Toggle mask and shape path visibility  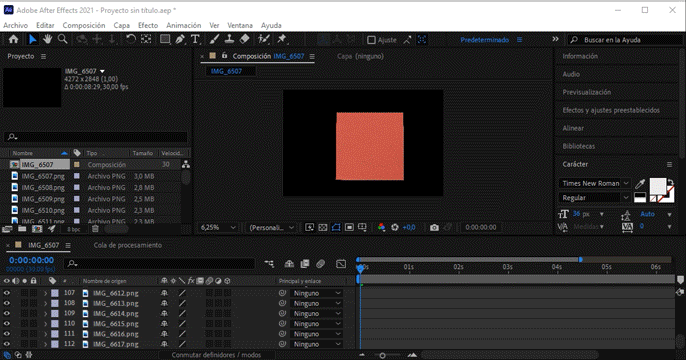pos(336,227)
